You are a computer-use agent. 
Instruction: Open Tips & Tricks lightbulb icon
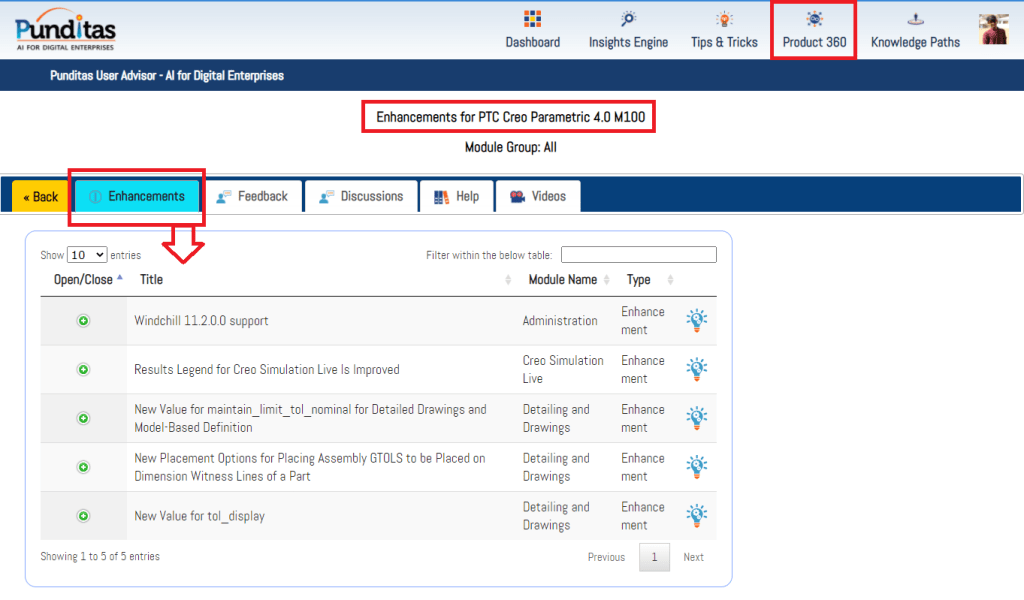(x=724, y=20)
